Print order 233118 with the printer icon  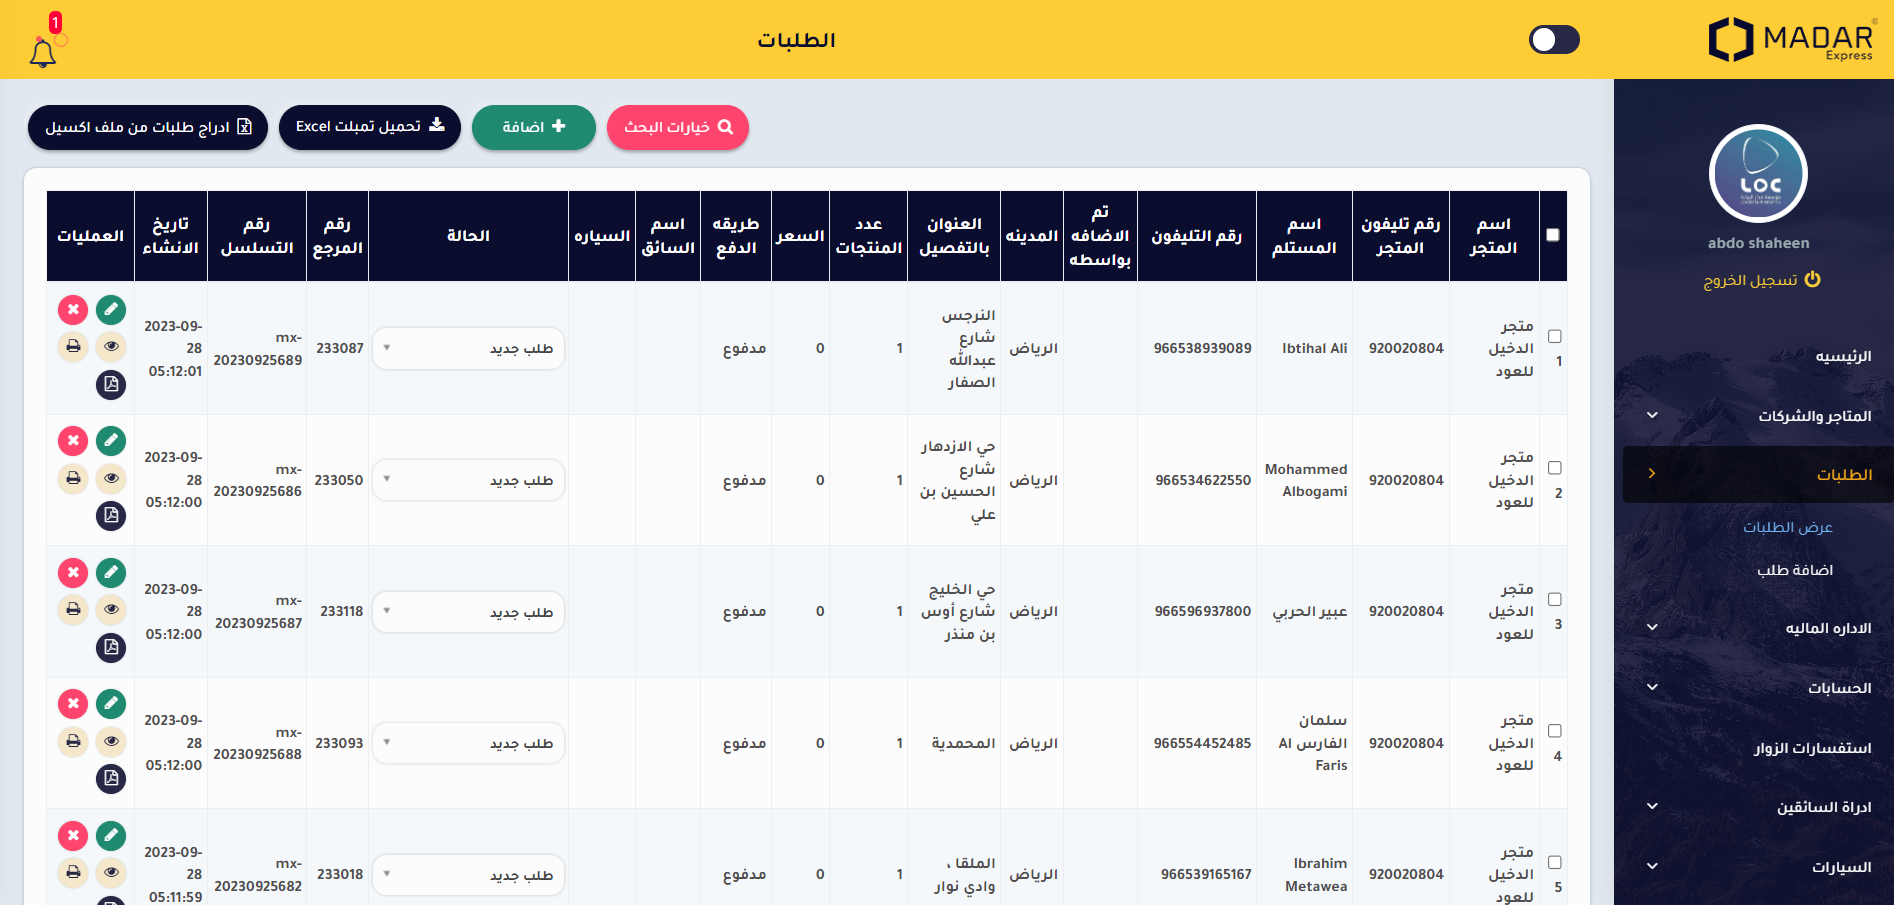[73, 609]
